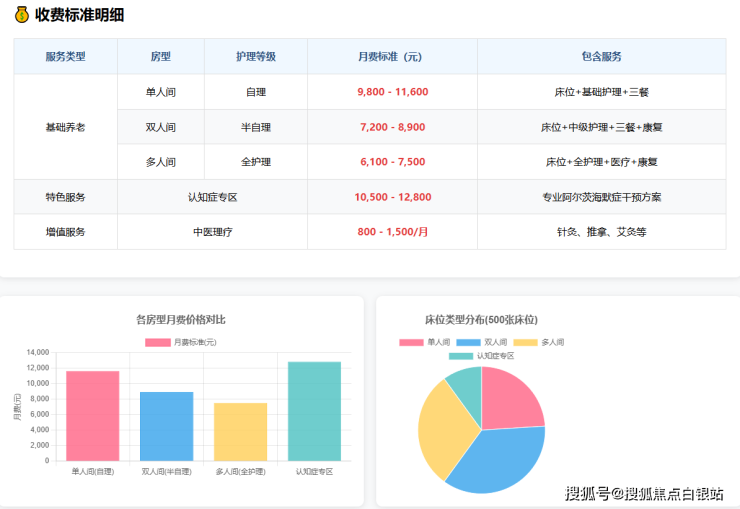Click the 基础养老 service type cell
Screen dimensions: 740x509
(66, 127)
